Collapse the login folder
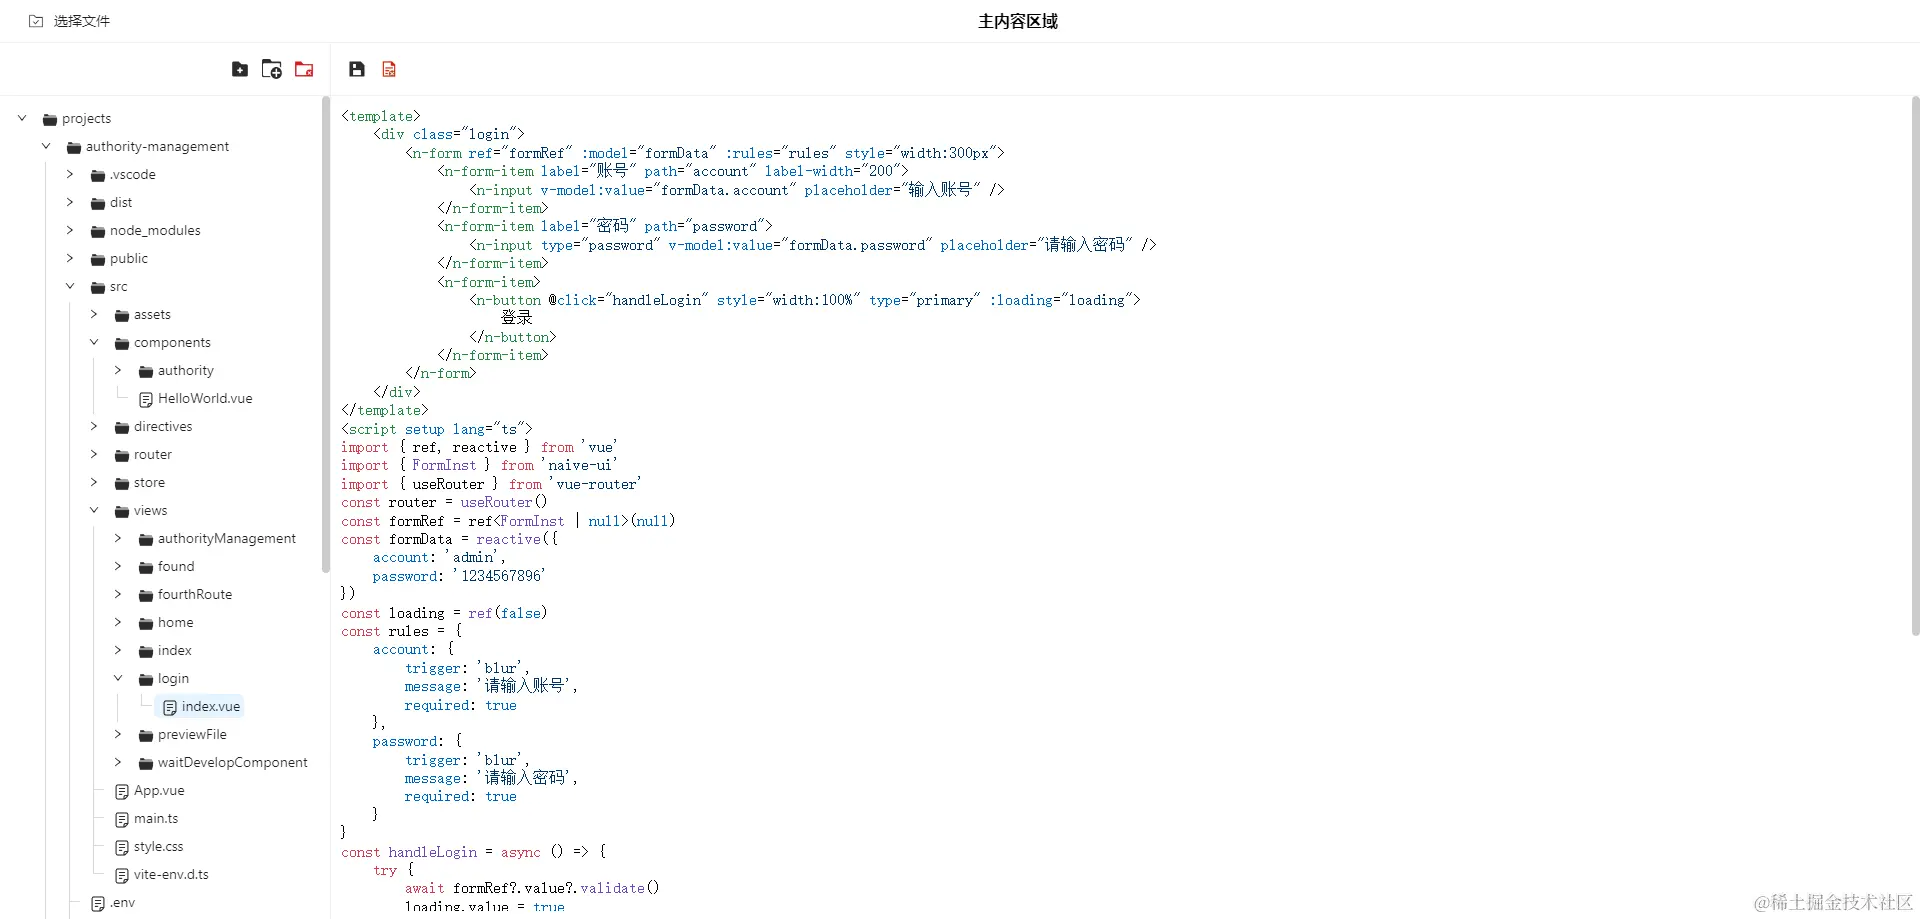The image size is (1920, 919). click(118, 678)
